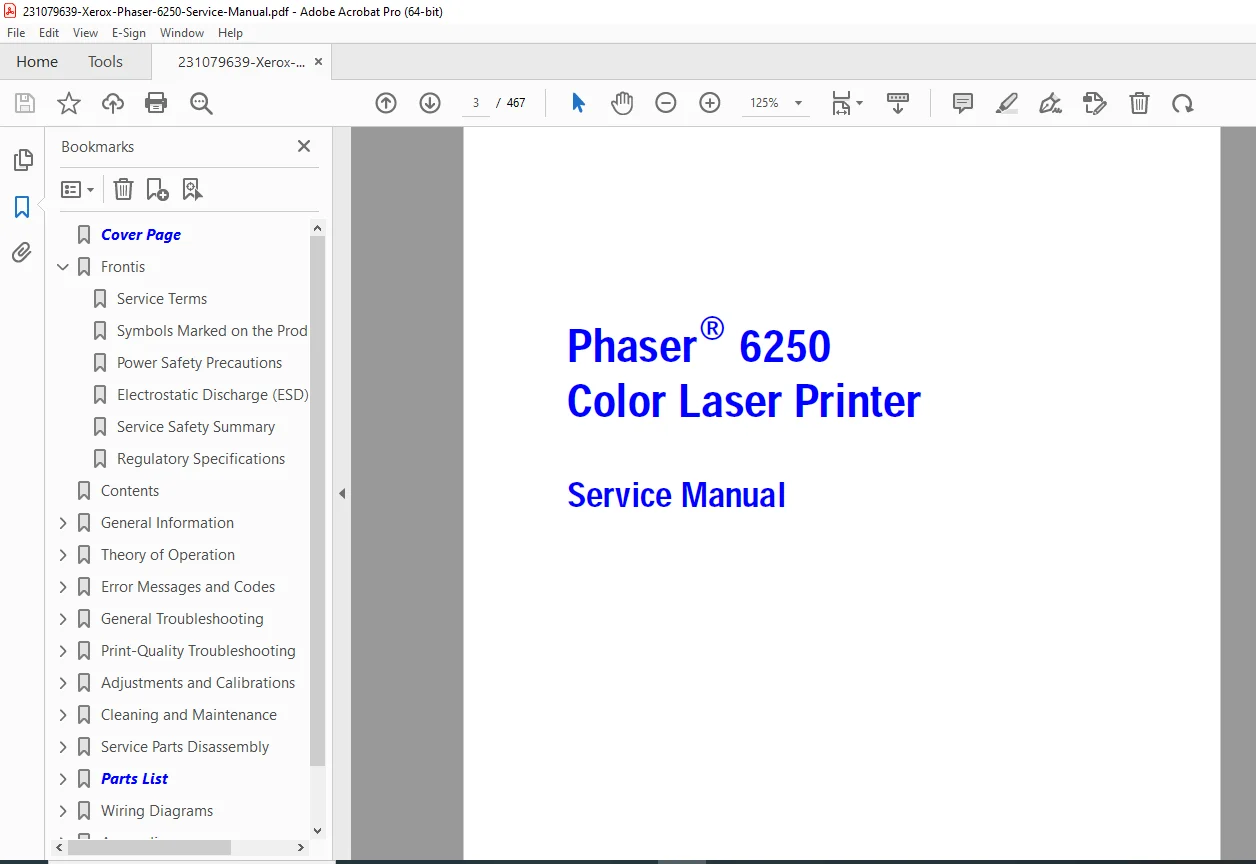Screen dimensions: 1256x864
Task: Activate the hand pan tool
Action: tap(622, 103)
